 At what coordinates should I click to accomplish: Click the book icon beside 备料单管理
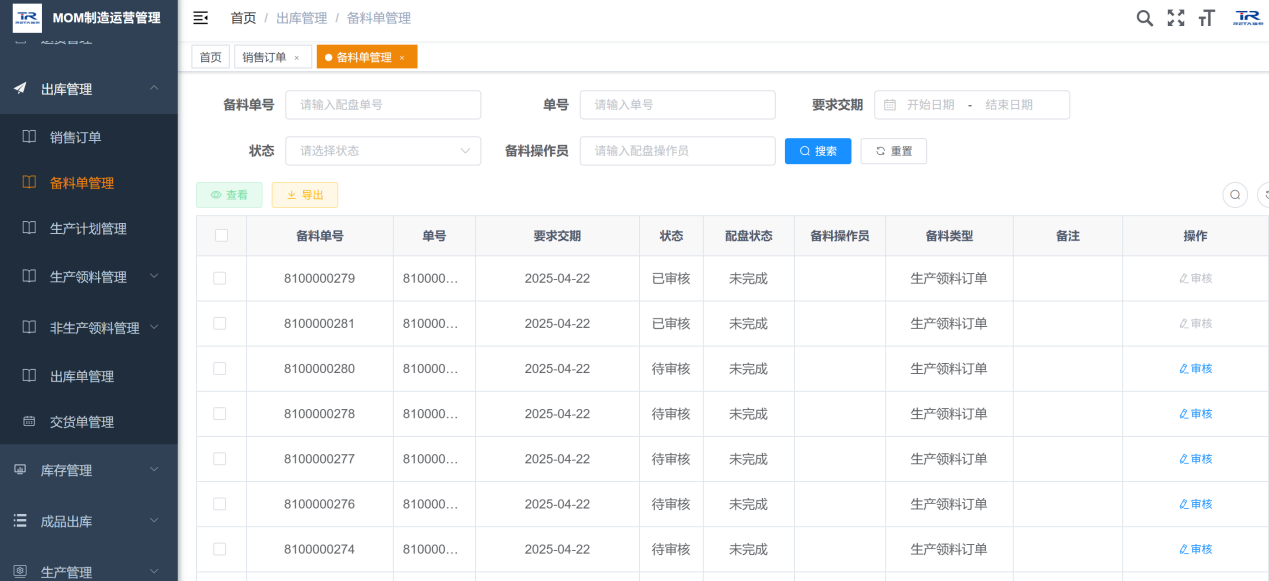(x=29, y=183)
